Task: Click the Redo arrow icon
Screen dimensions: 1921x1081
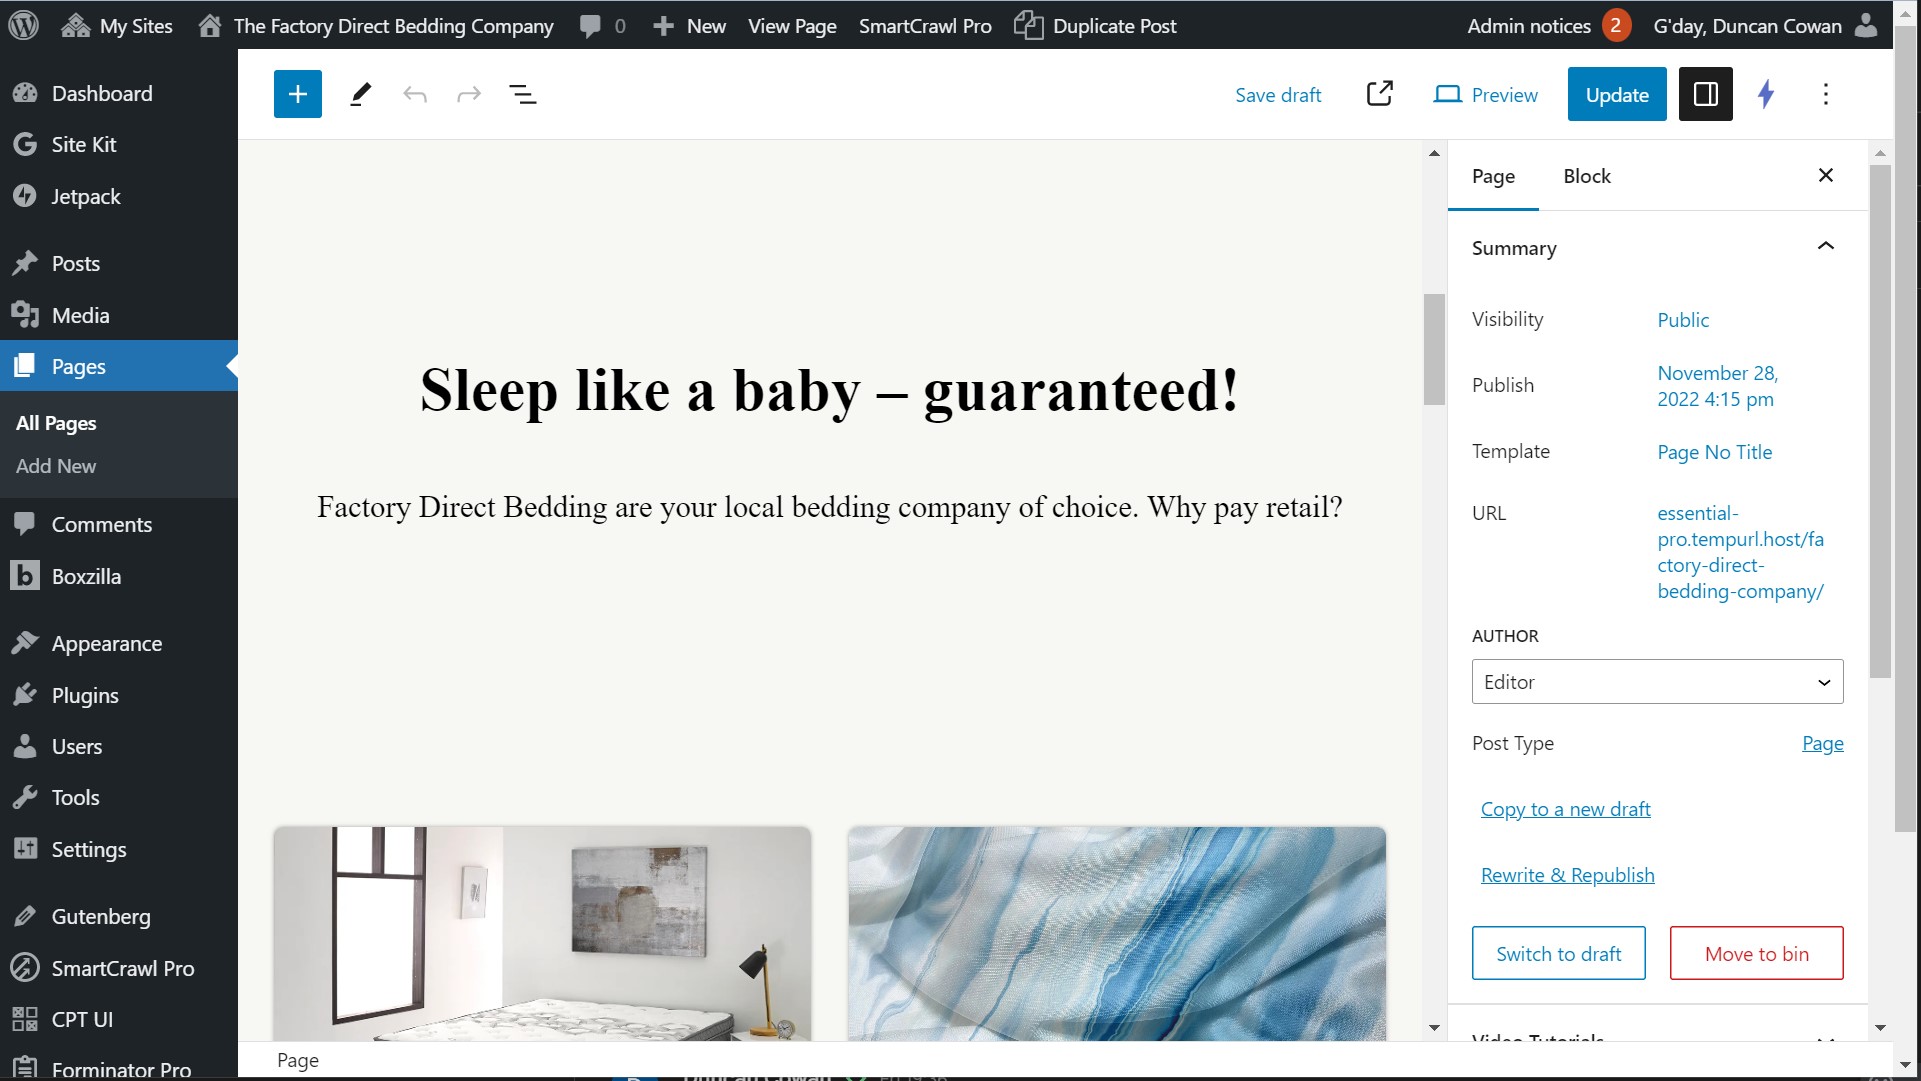Action: point(469,94)
